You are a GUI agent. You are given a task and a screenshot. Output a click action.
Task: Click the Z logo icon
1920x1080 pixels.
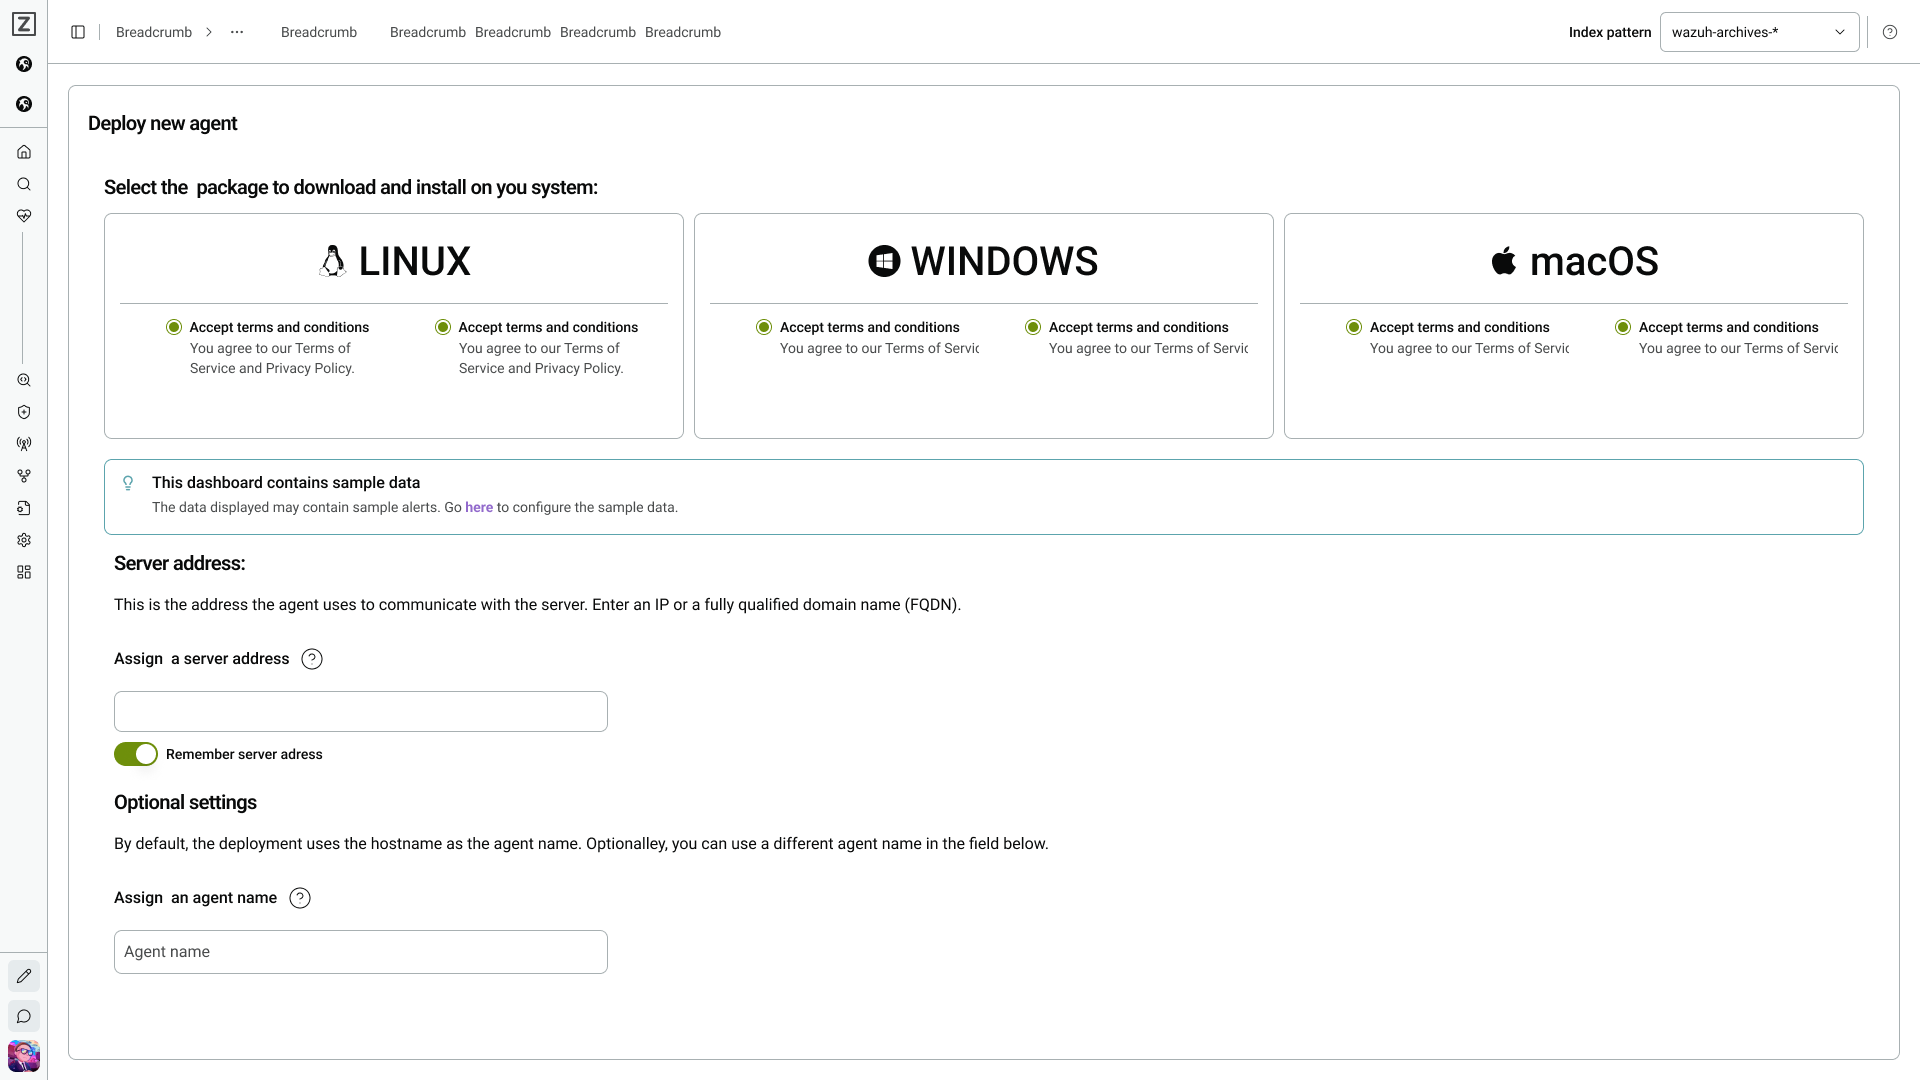(x=24, y=24)
